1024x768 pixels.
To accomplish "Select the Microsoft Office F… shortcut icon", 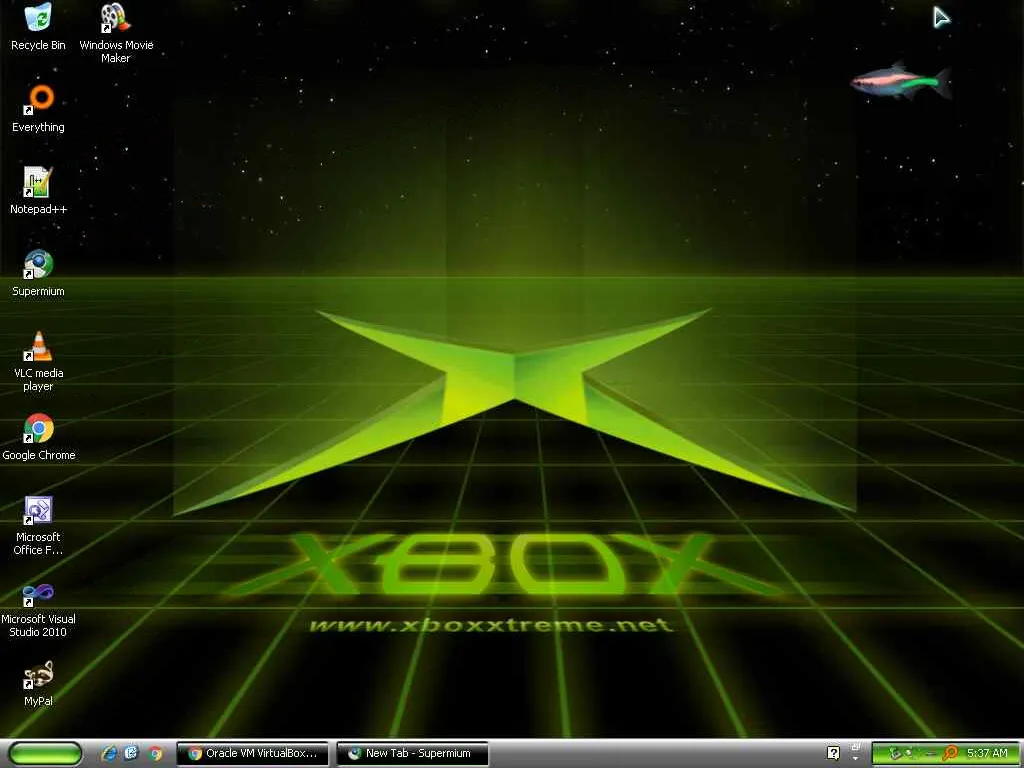I will point(38,510).
